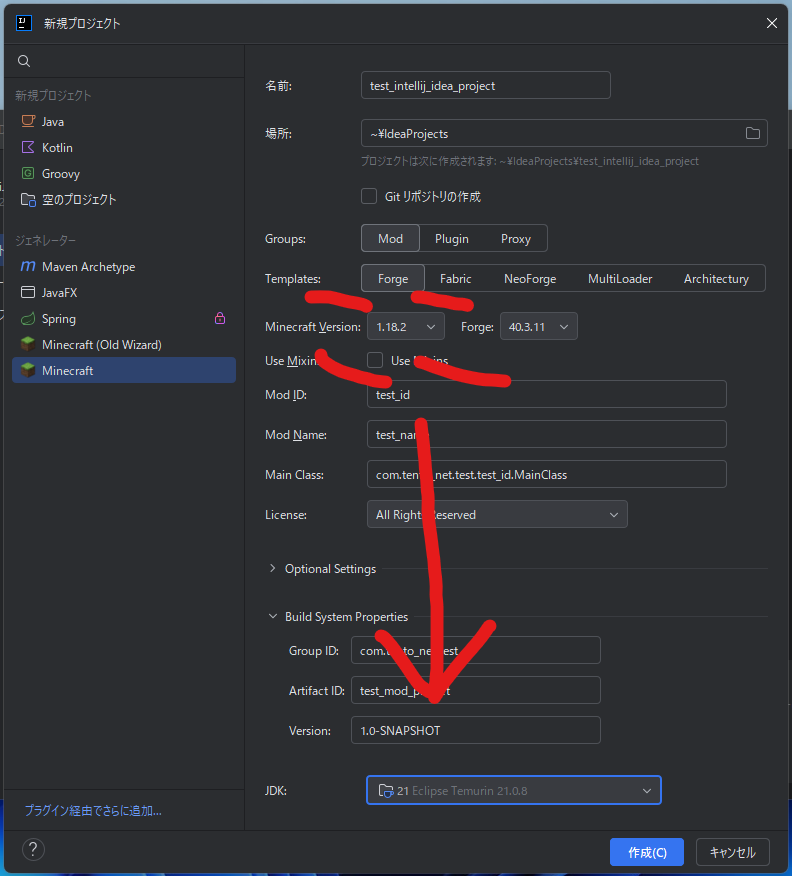The height and width of the screenshot is (876, 792).
Task: Click the search magnifier icon in sidebar
Action: 24,61
